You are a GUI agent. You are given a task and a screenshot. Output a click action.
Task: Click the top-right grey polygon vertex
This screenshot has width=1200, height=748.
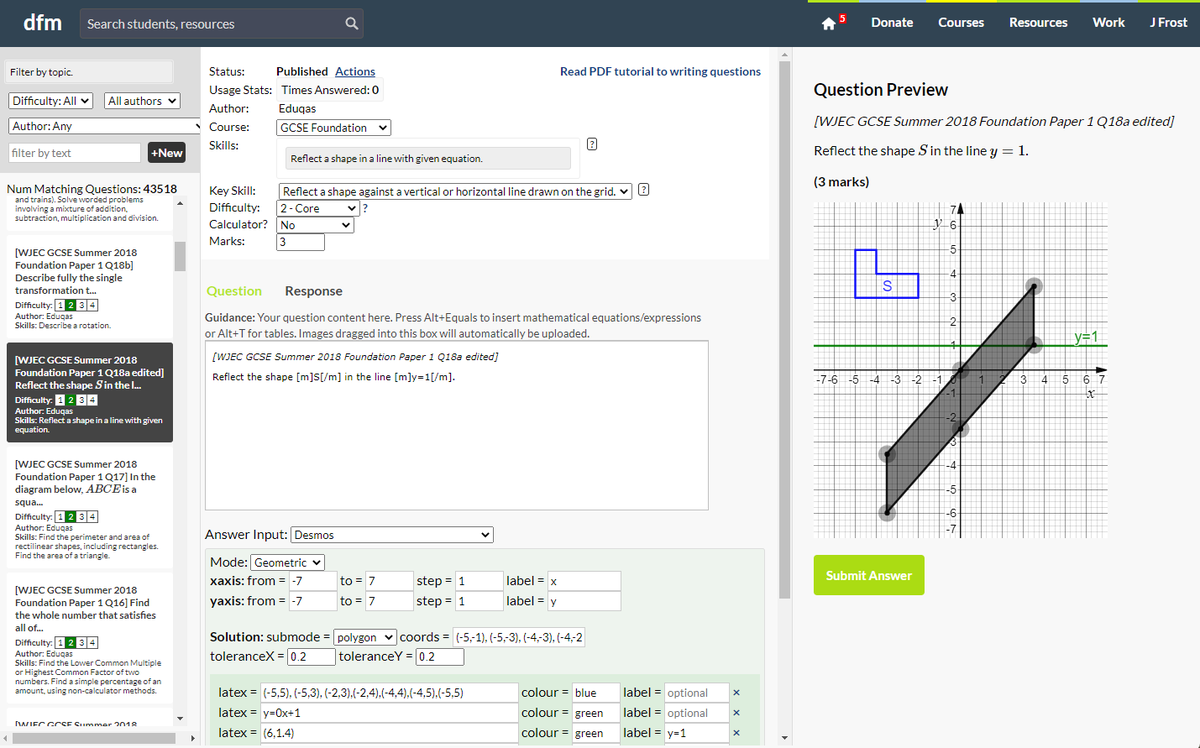[x=1035, y=286]
